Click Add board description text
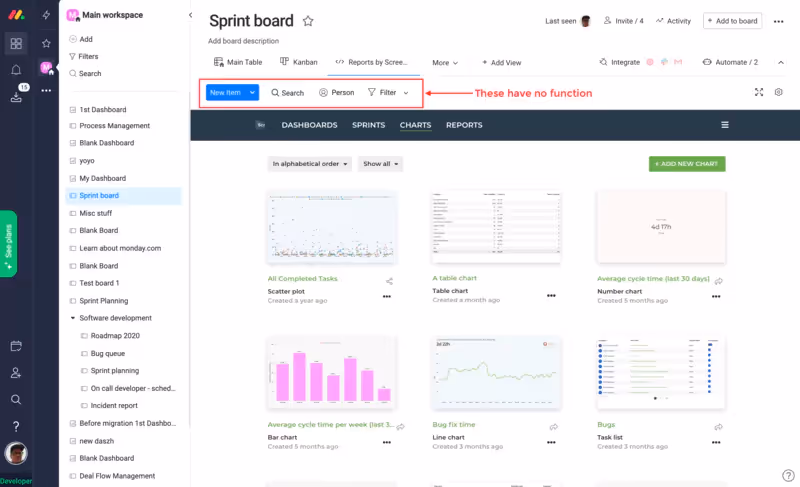The image size is (800, 487). [x=243, y=41]
